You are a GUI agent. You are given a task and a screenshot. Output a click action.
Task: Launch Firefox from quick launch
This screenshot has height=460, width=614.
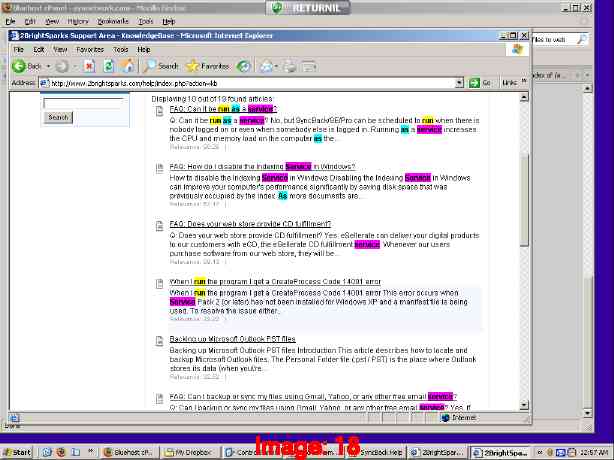(61, 452)
